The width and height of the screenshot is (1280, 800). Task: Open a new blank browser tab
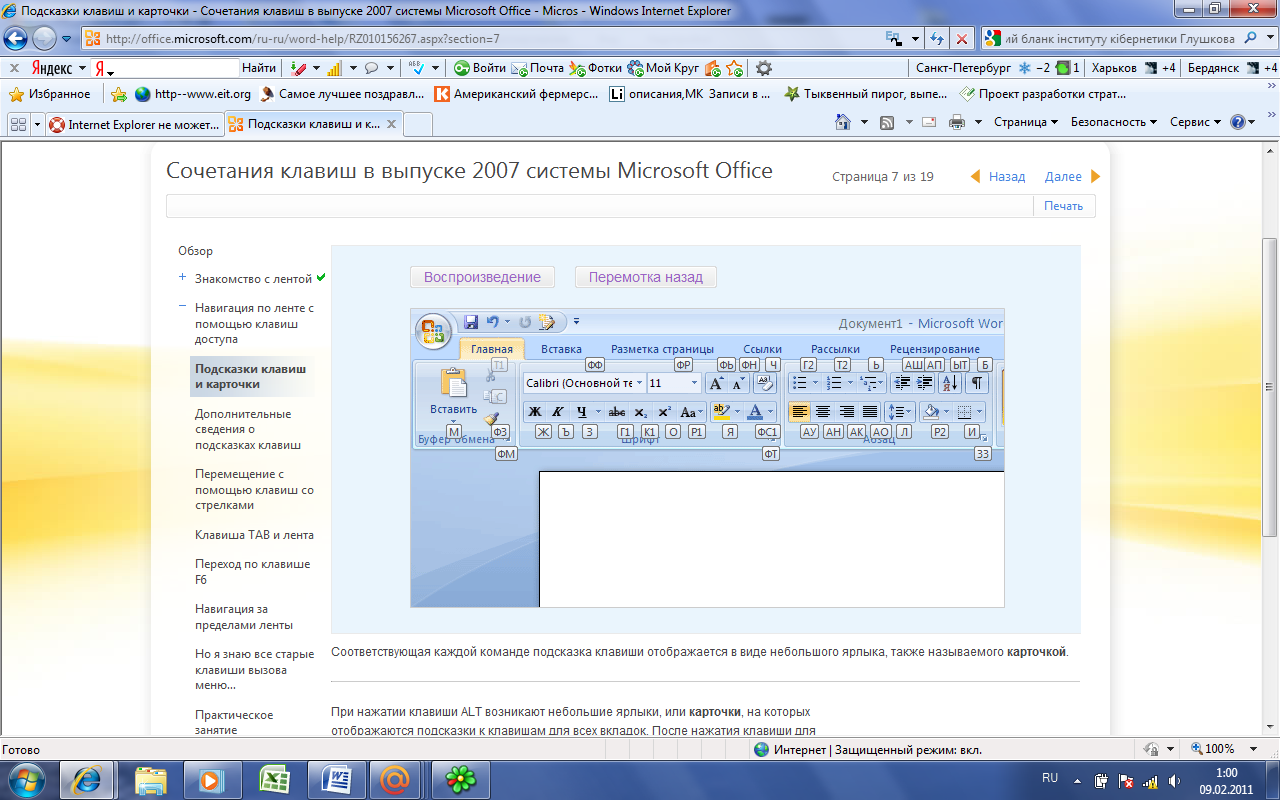pyautogui.click(x=418, y=125)
